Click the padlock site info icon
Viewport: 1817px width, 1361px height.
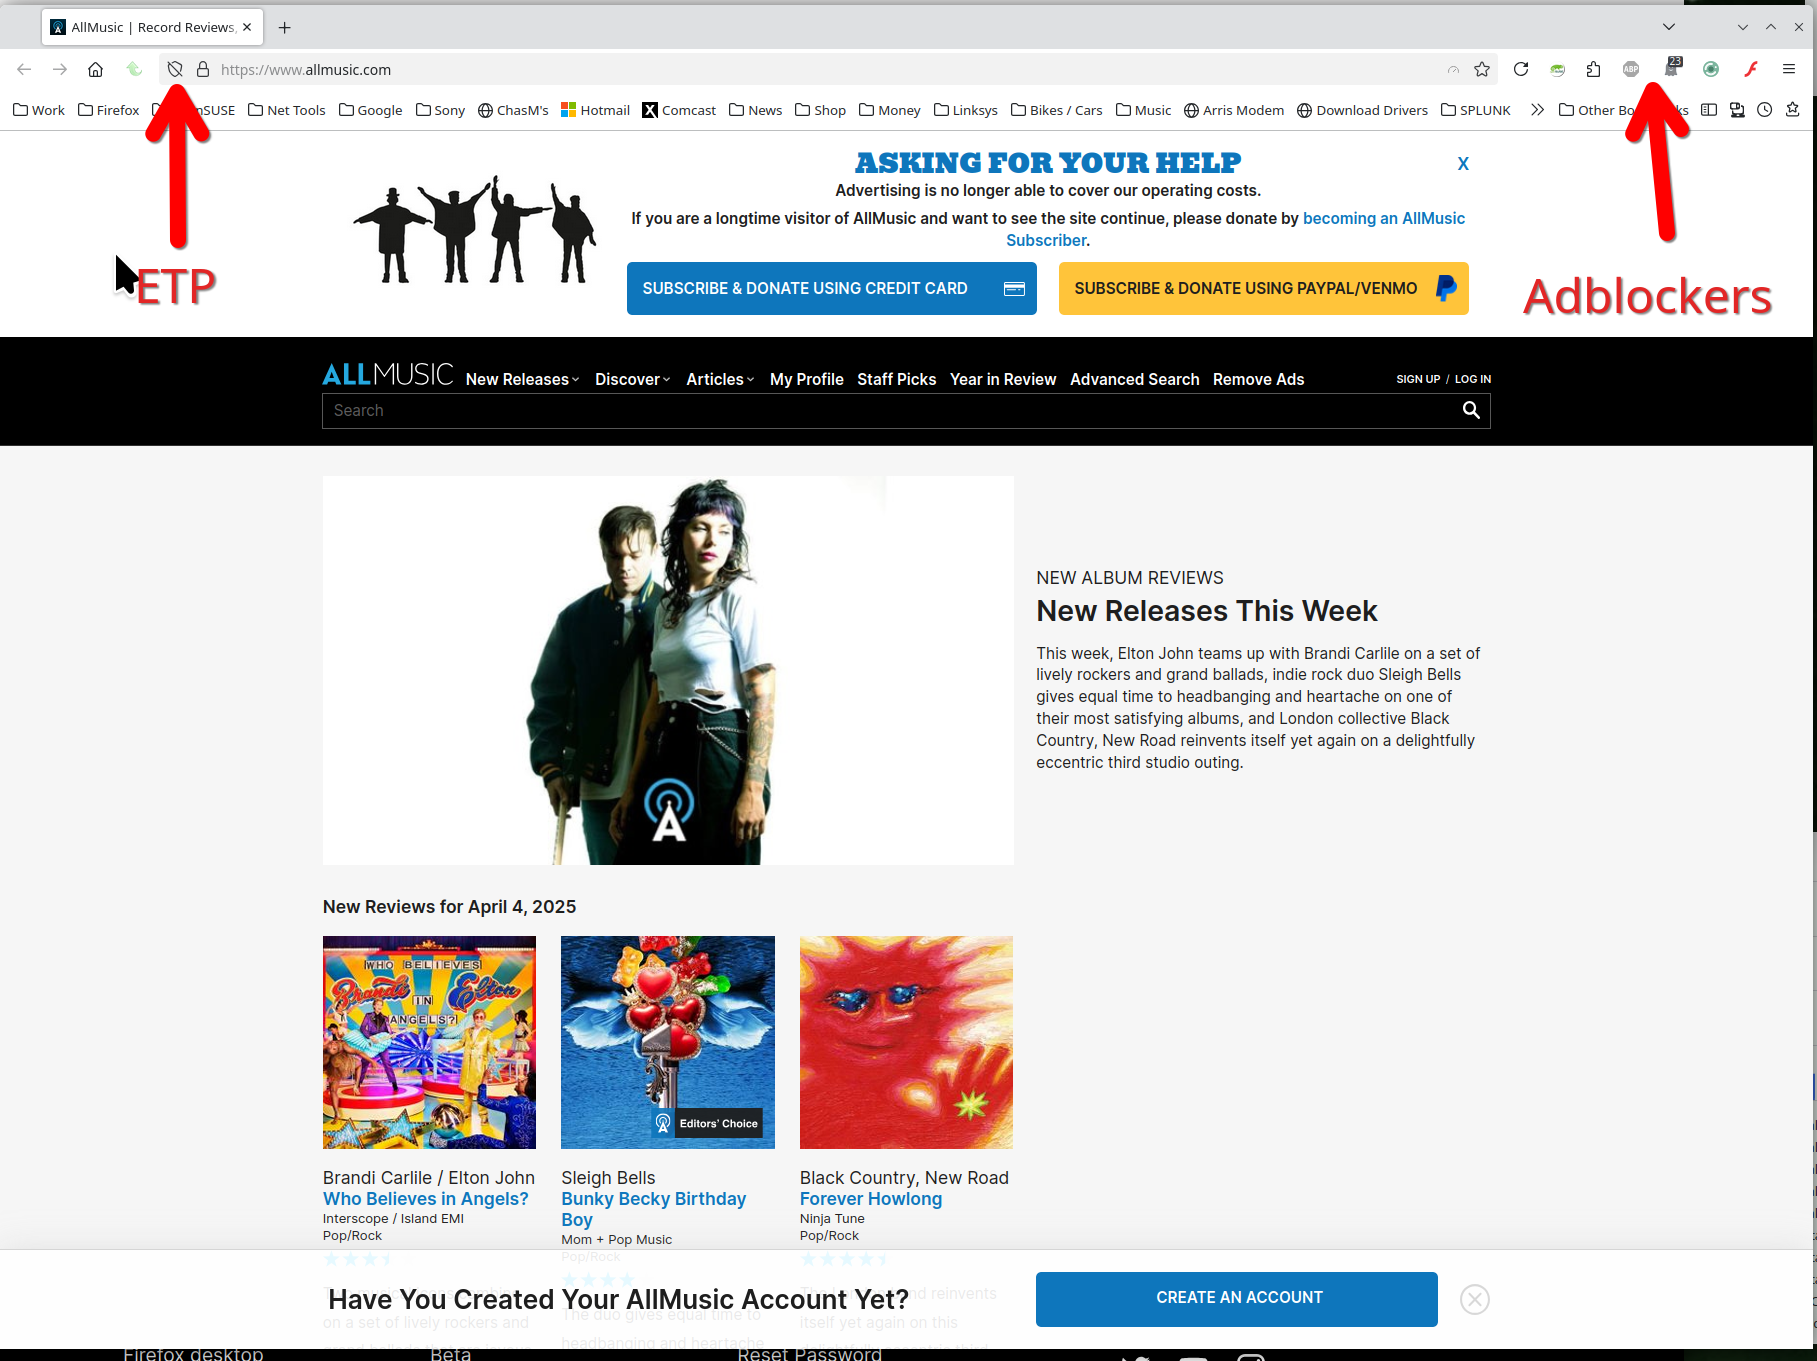pos(203,69)
